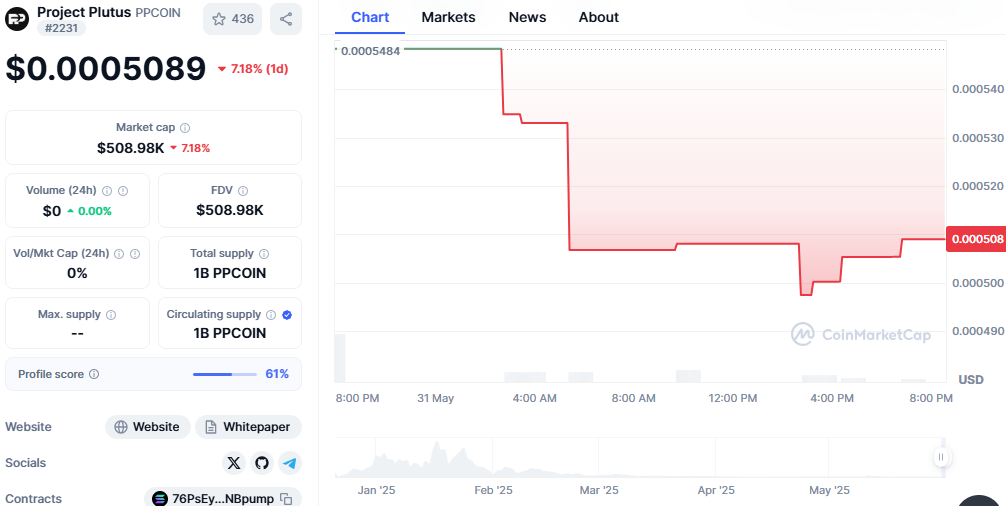Viewport: 1006px width, 506px height.
Task: Click May '25 on the timeline navigator
Action: point(829,491)
